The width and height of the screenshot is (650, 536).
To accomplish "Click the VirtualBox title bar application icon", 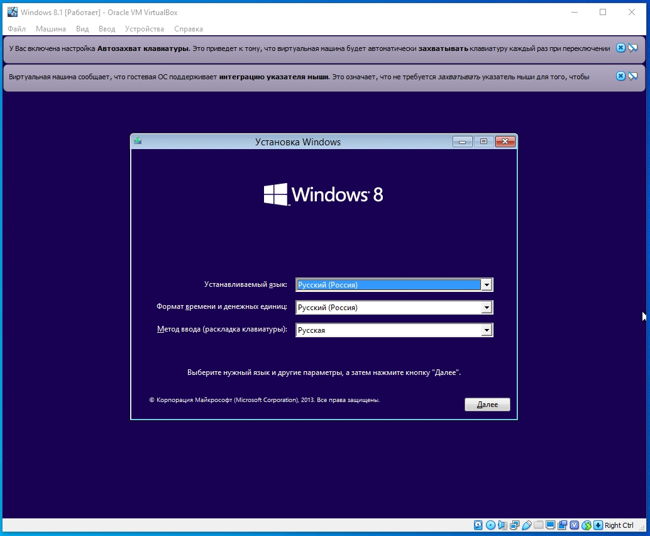I will tap(12, 12).
